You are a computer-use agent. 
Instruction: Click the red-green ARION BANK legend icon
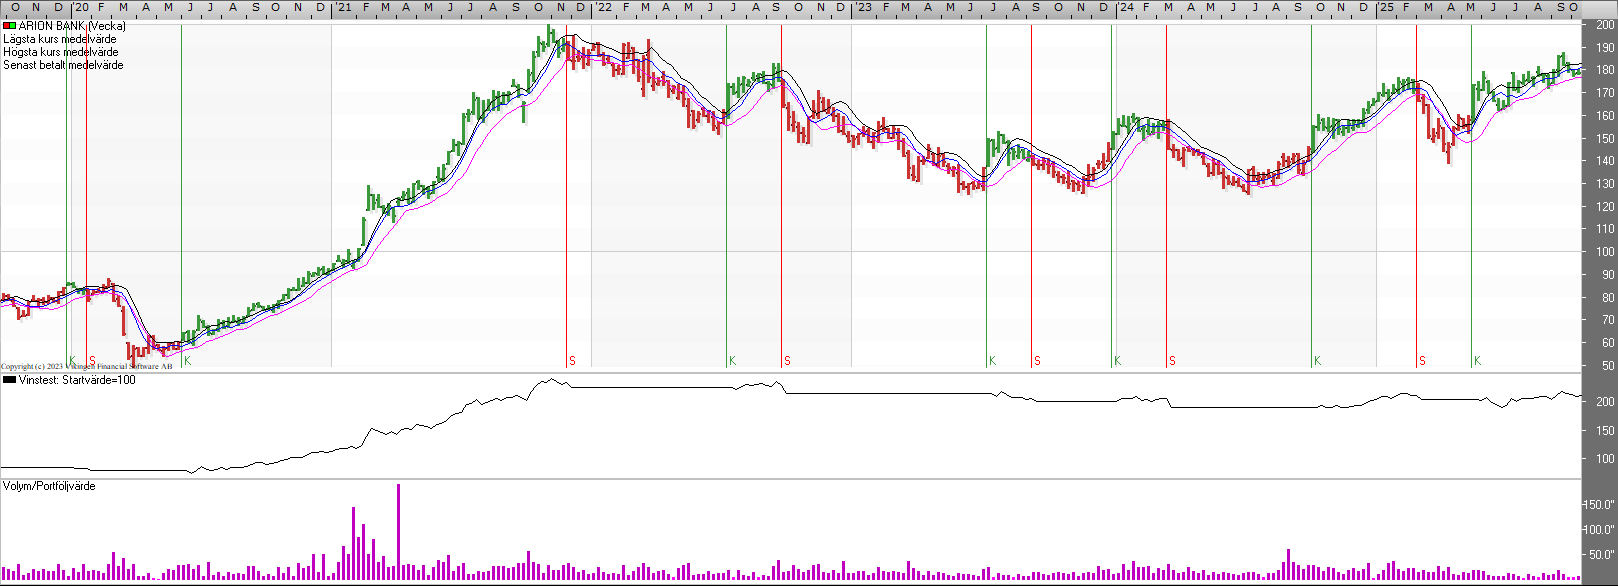9,26
